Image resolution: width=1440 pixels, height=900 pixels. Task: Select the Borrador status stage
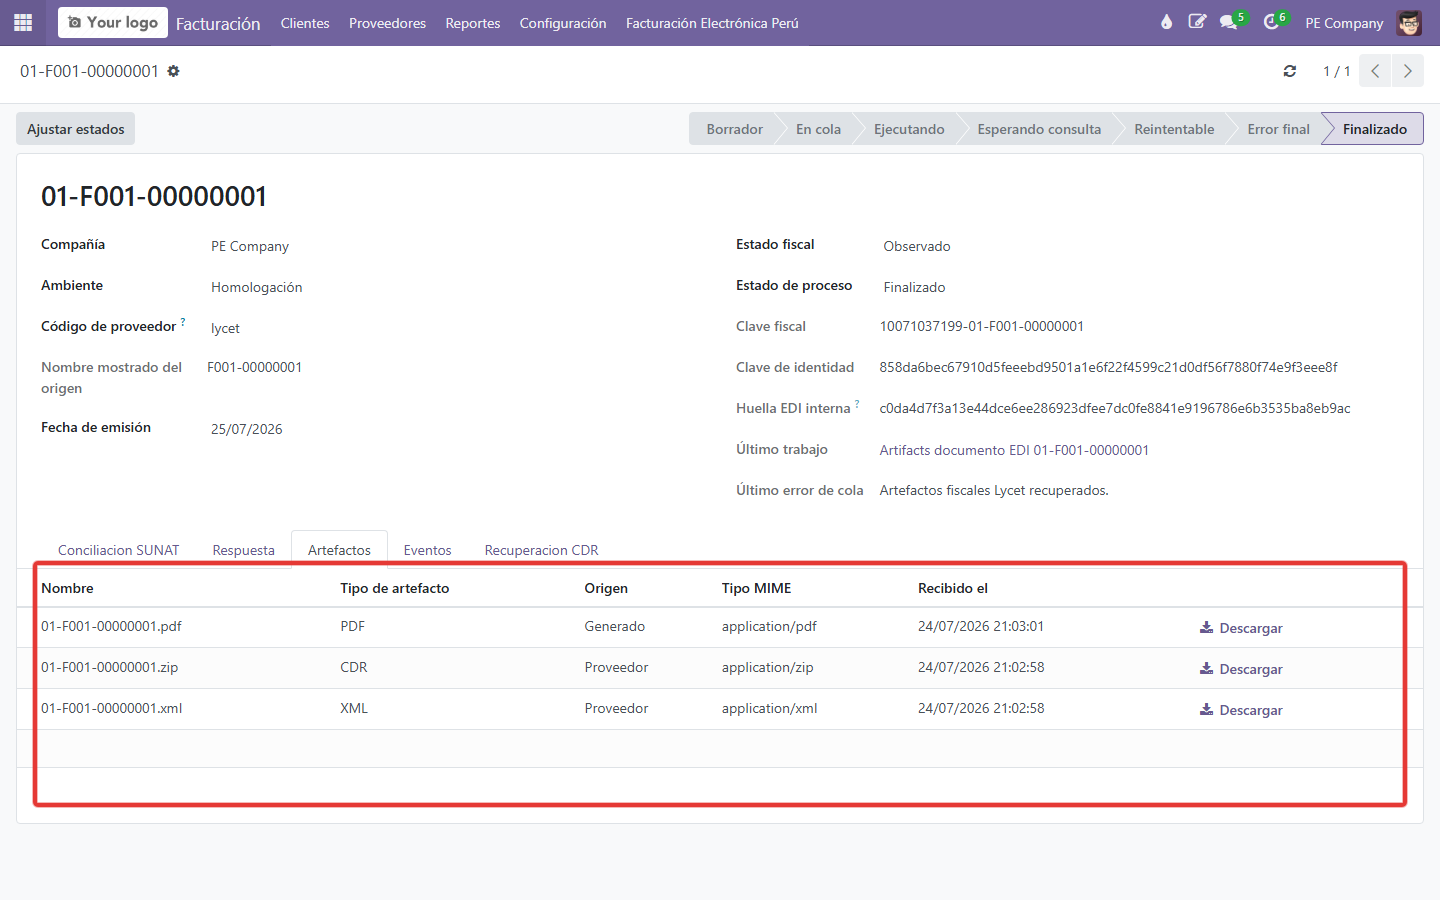[734, 129]
